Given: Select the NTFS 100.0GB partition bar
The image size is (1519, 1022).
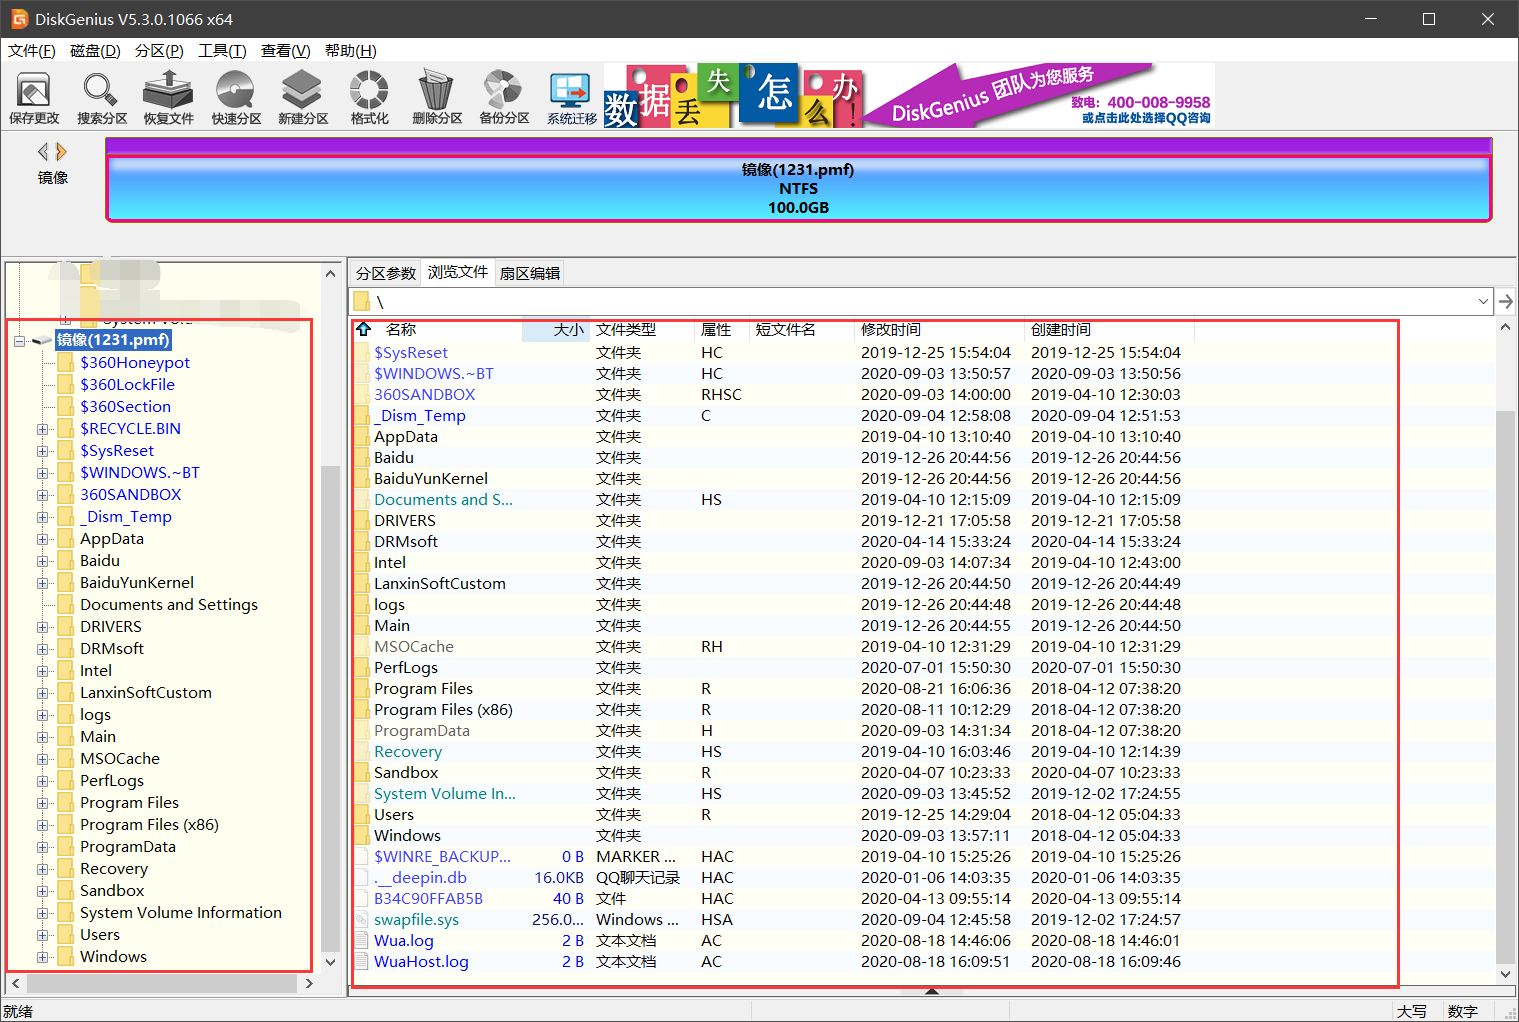Looking at the screenshot, I should pos(798,188).
